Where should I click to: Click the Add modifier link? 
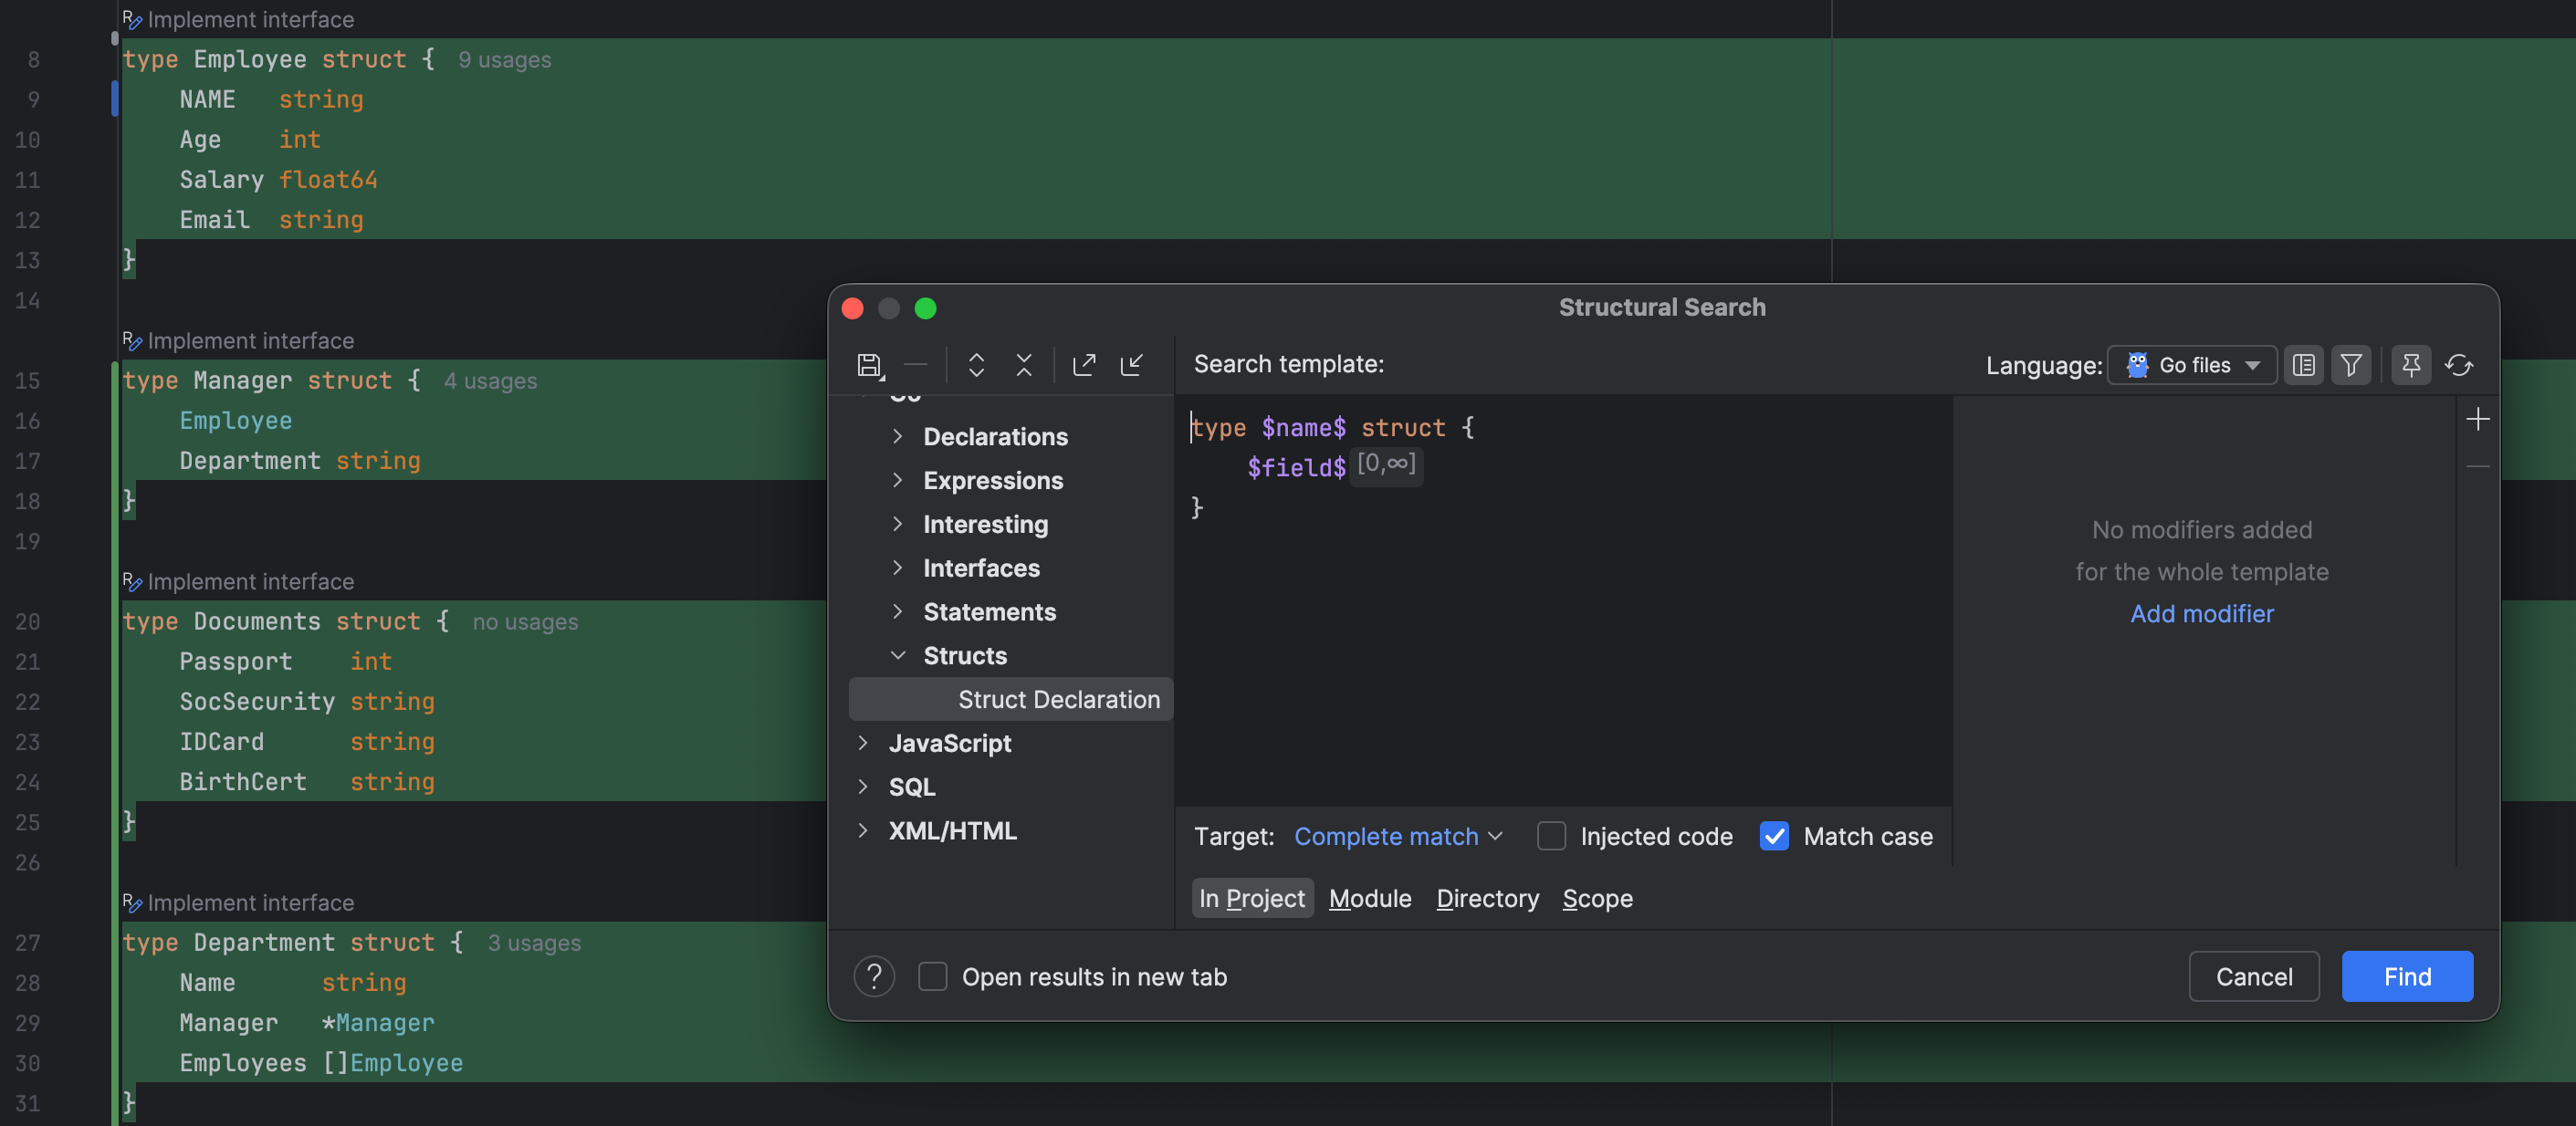click(2202, 613)
